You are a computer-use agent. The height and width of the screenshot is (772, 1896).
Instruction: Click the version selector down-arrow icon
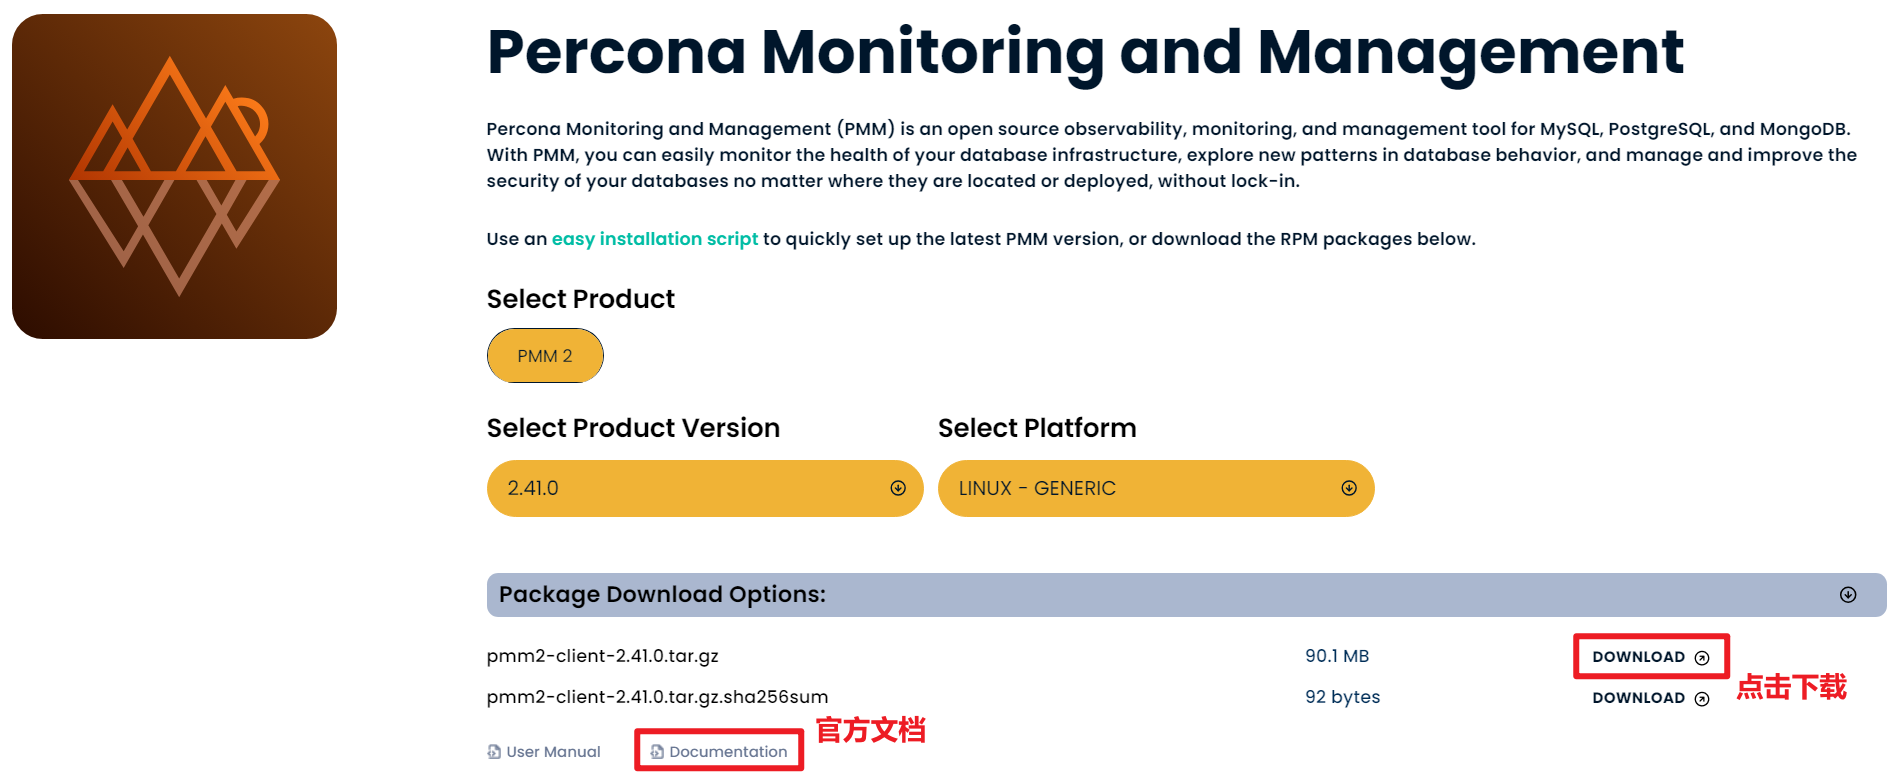click(898, 488)
